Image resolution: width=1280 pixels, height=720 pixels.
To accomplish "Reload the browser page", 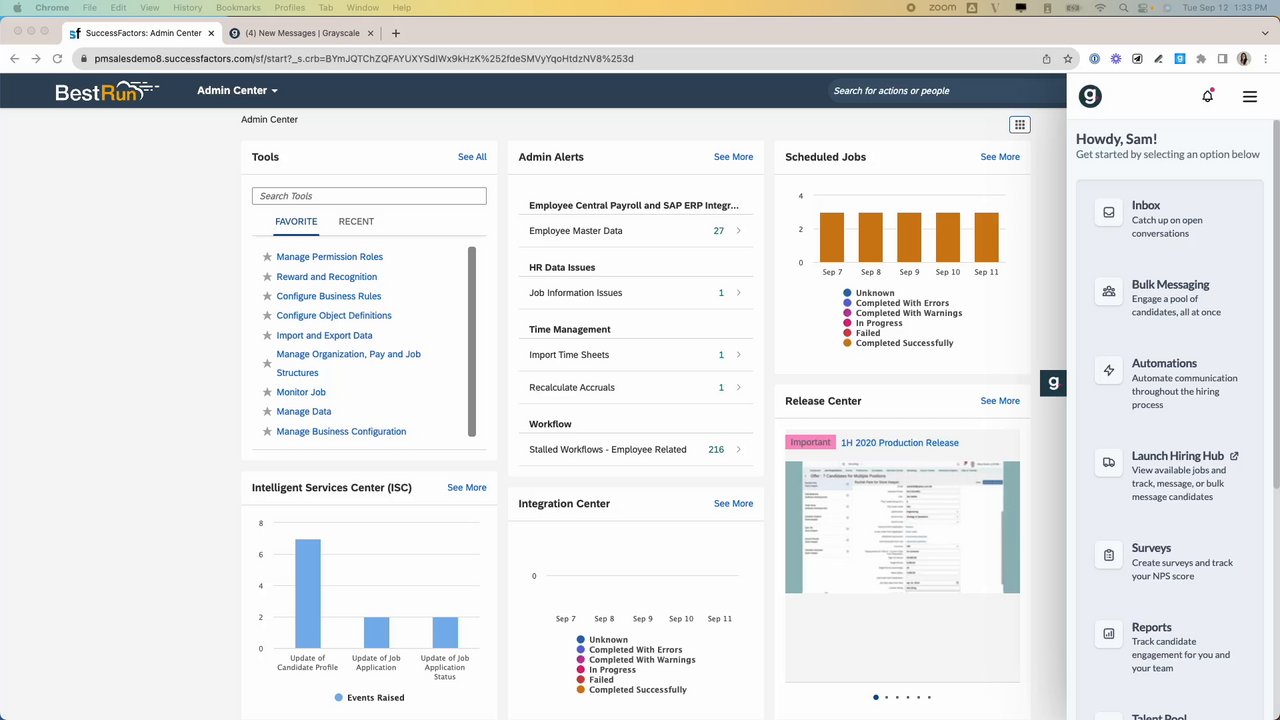I will pyautogui.click(x=57, y=59).
